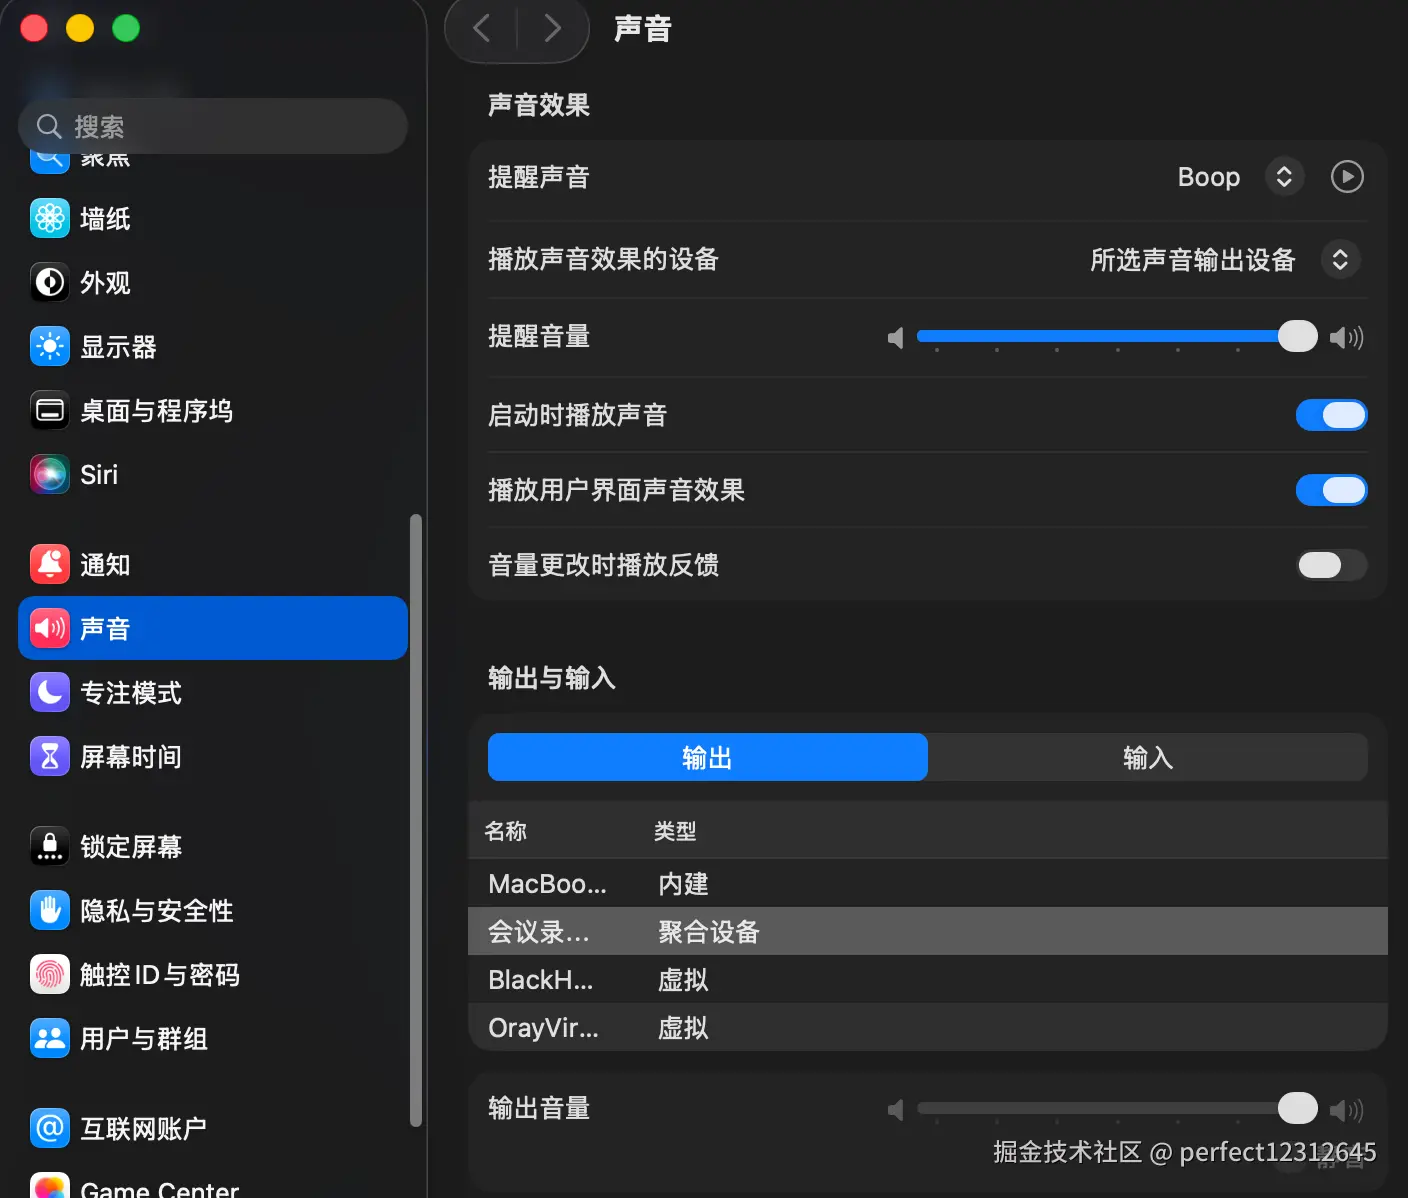Click the 专注模式 sidebar label
The width and height of the screenshot is (1408, 1198).
131,692
